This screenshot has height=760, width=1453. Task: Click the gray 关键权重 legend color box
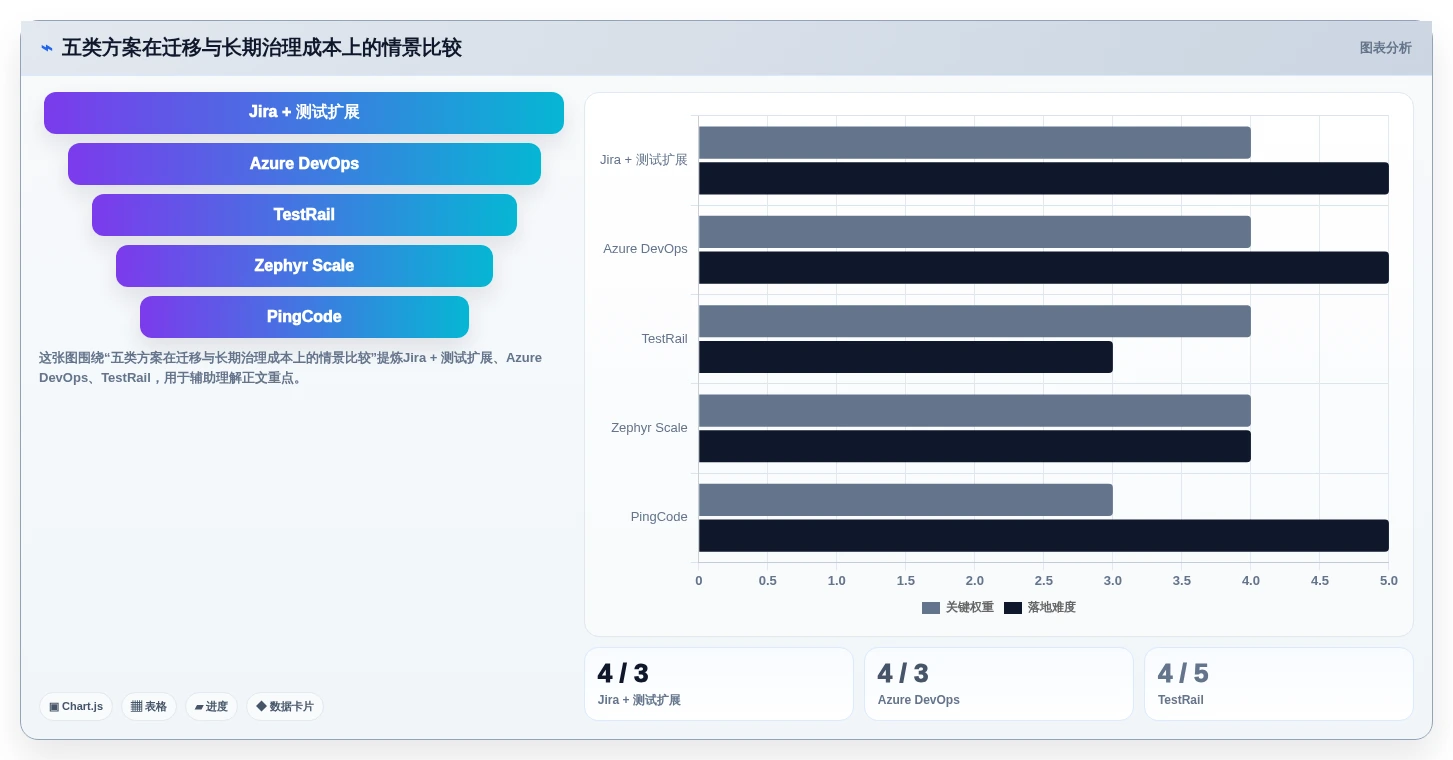(x=931, y=608)
